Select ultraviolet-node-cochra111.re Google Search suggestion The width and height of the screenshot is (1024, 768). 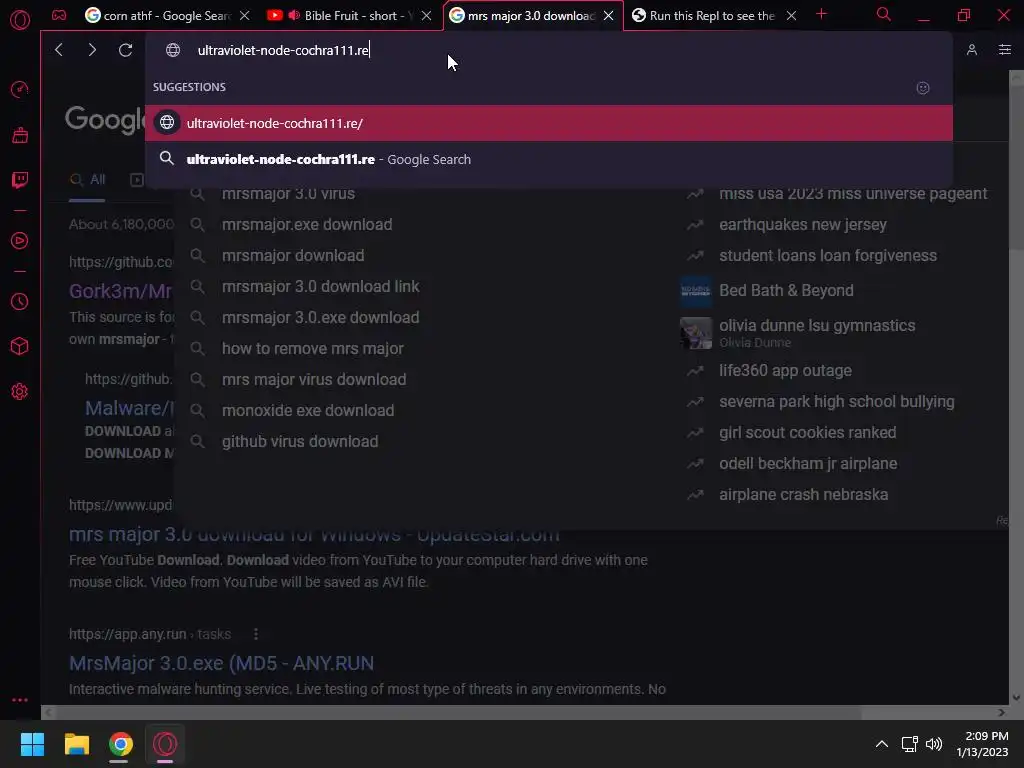click(549, 159)
